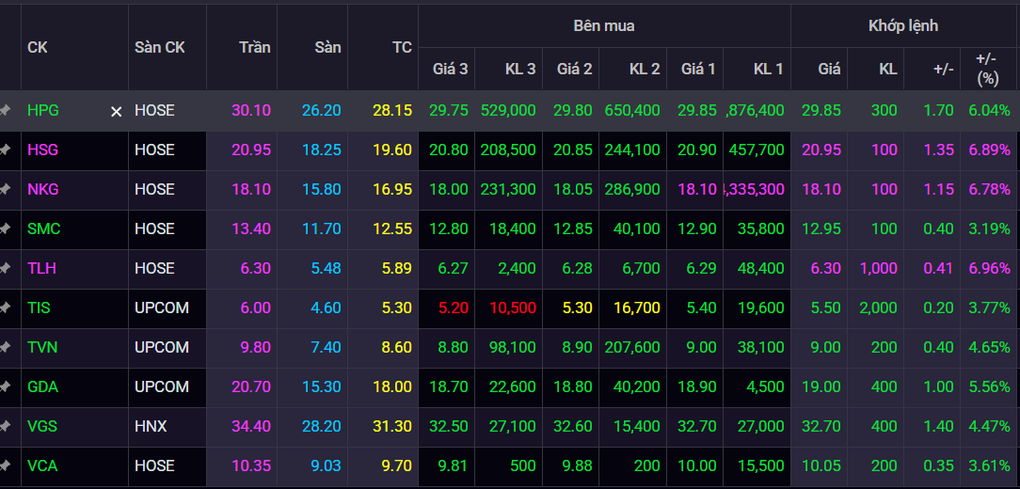Open the HSG stock symbol
This screenshot has width=1020, height=489.
42,150
